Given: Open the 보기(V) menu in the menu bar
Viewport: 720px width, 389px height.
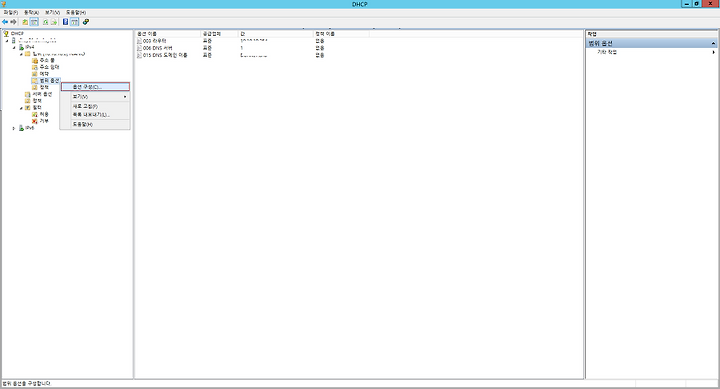Looking at the screenshot, I should coord(52,12).
